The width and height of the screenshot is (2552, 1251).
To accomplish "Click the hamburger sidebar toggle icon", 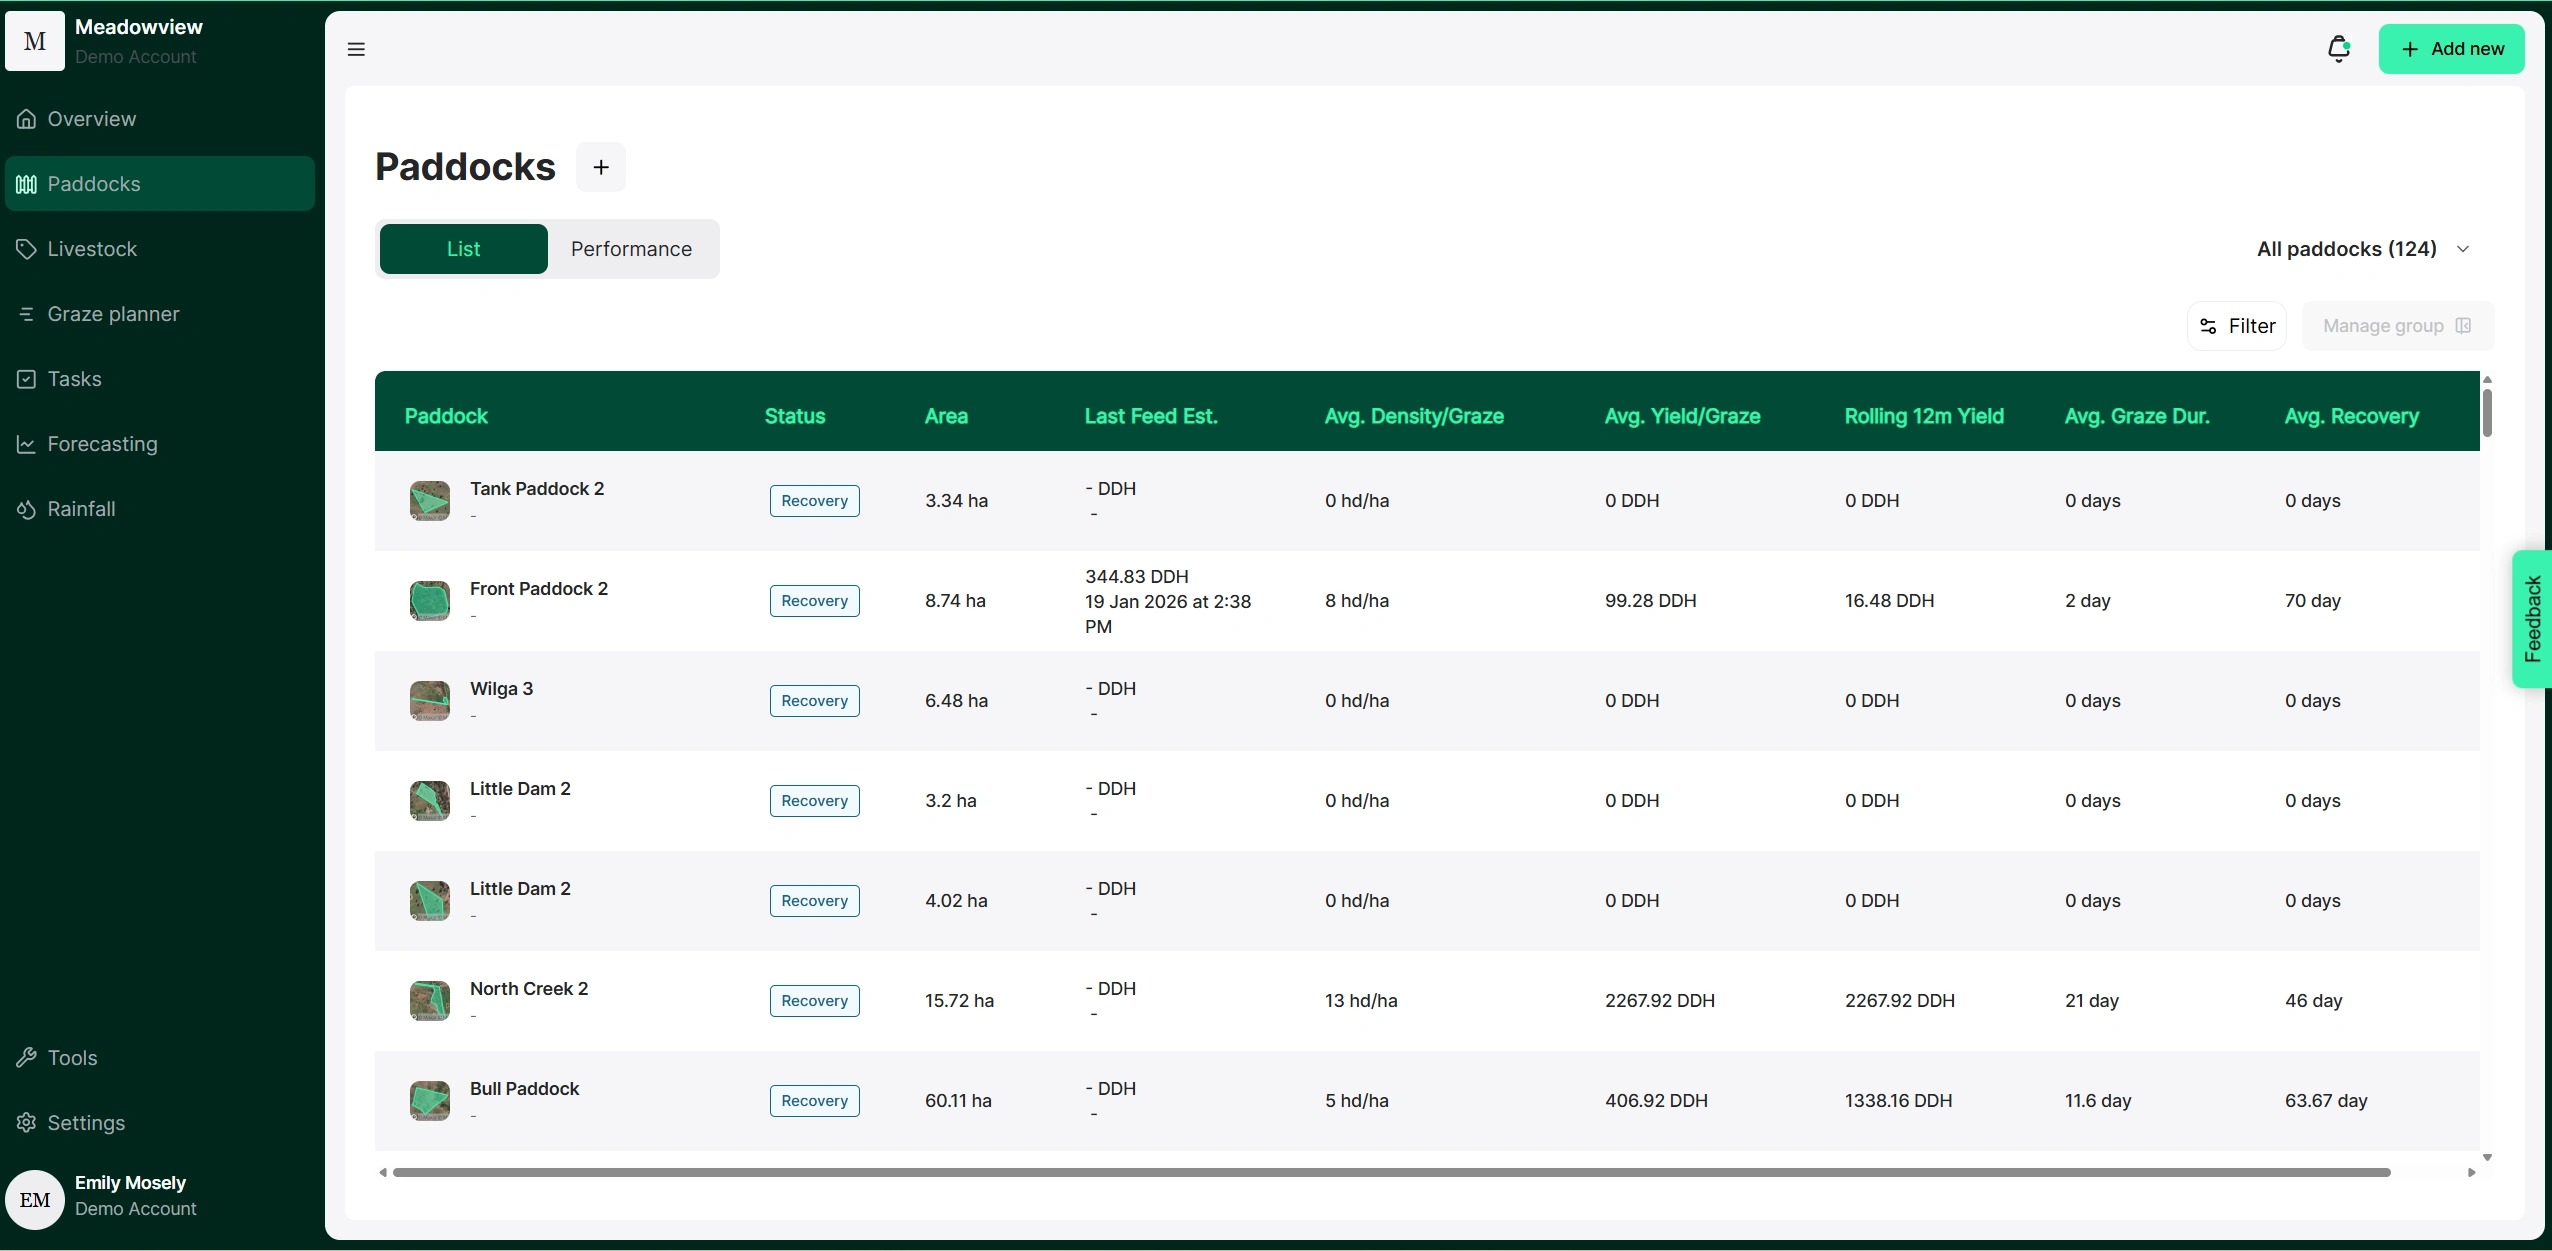I will [x=356, y=49].
